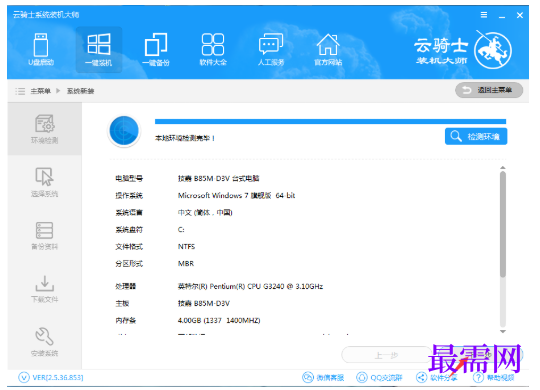This screenshot has height=390, width=540.
Task: Click the info list scrollbar down arrow
Action: (x=503, y=331)
